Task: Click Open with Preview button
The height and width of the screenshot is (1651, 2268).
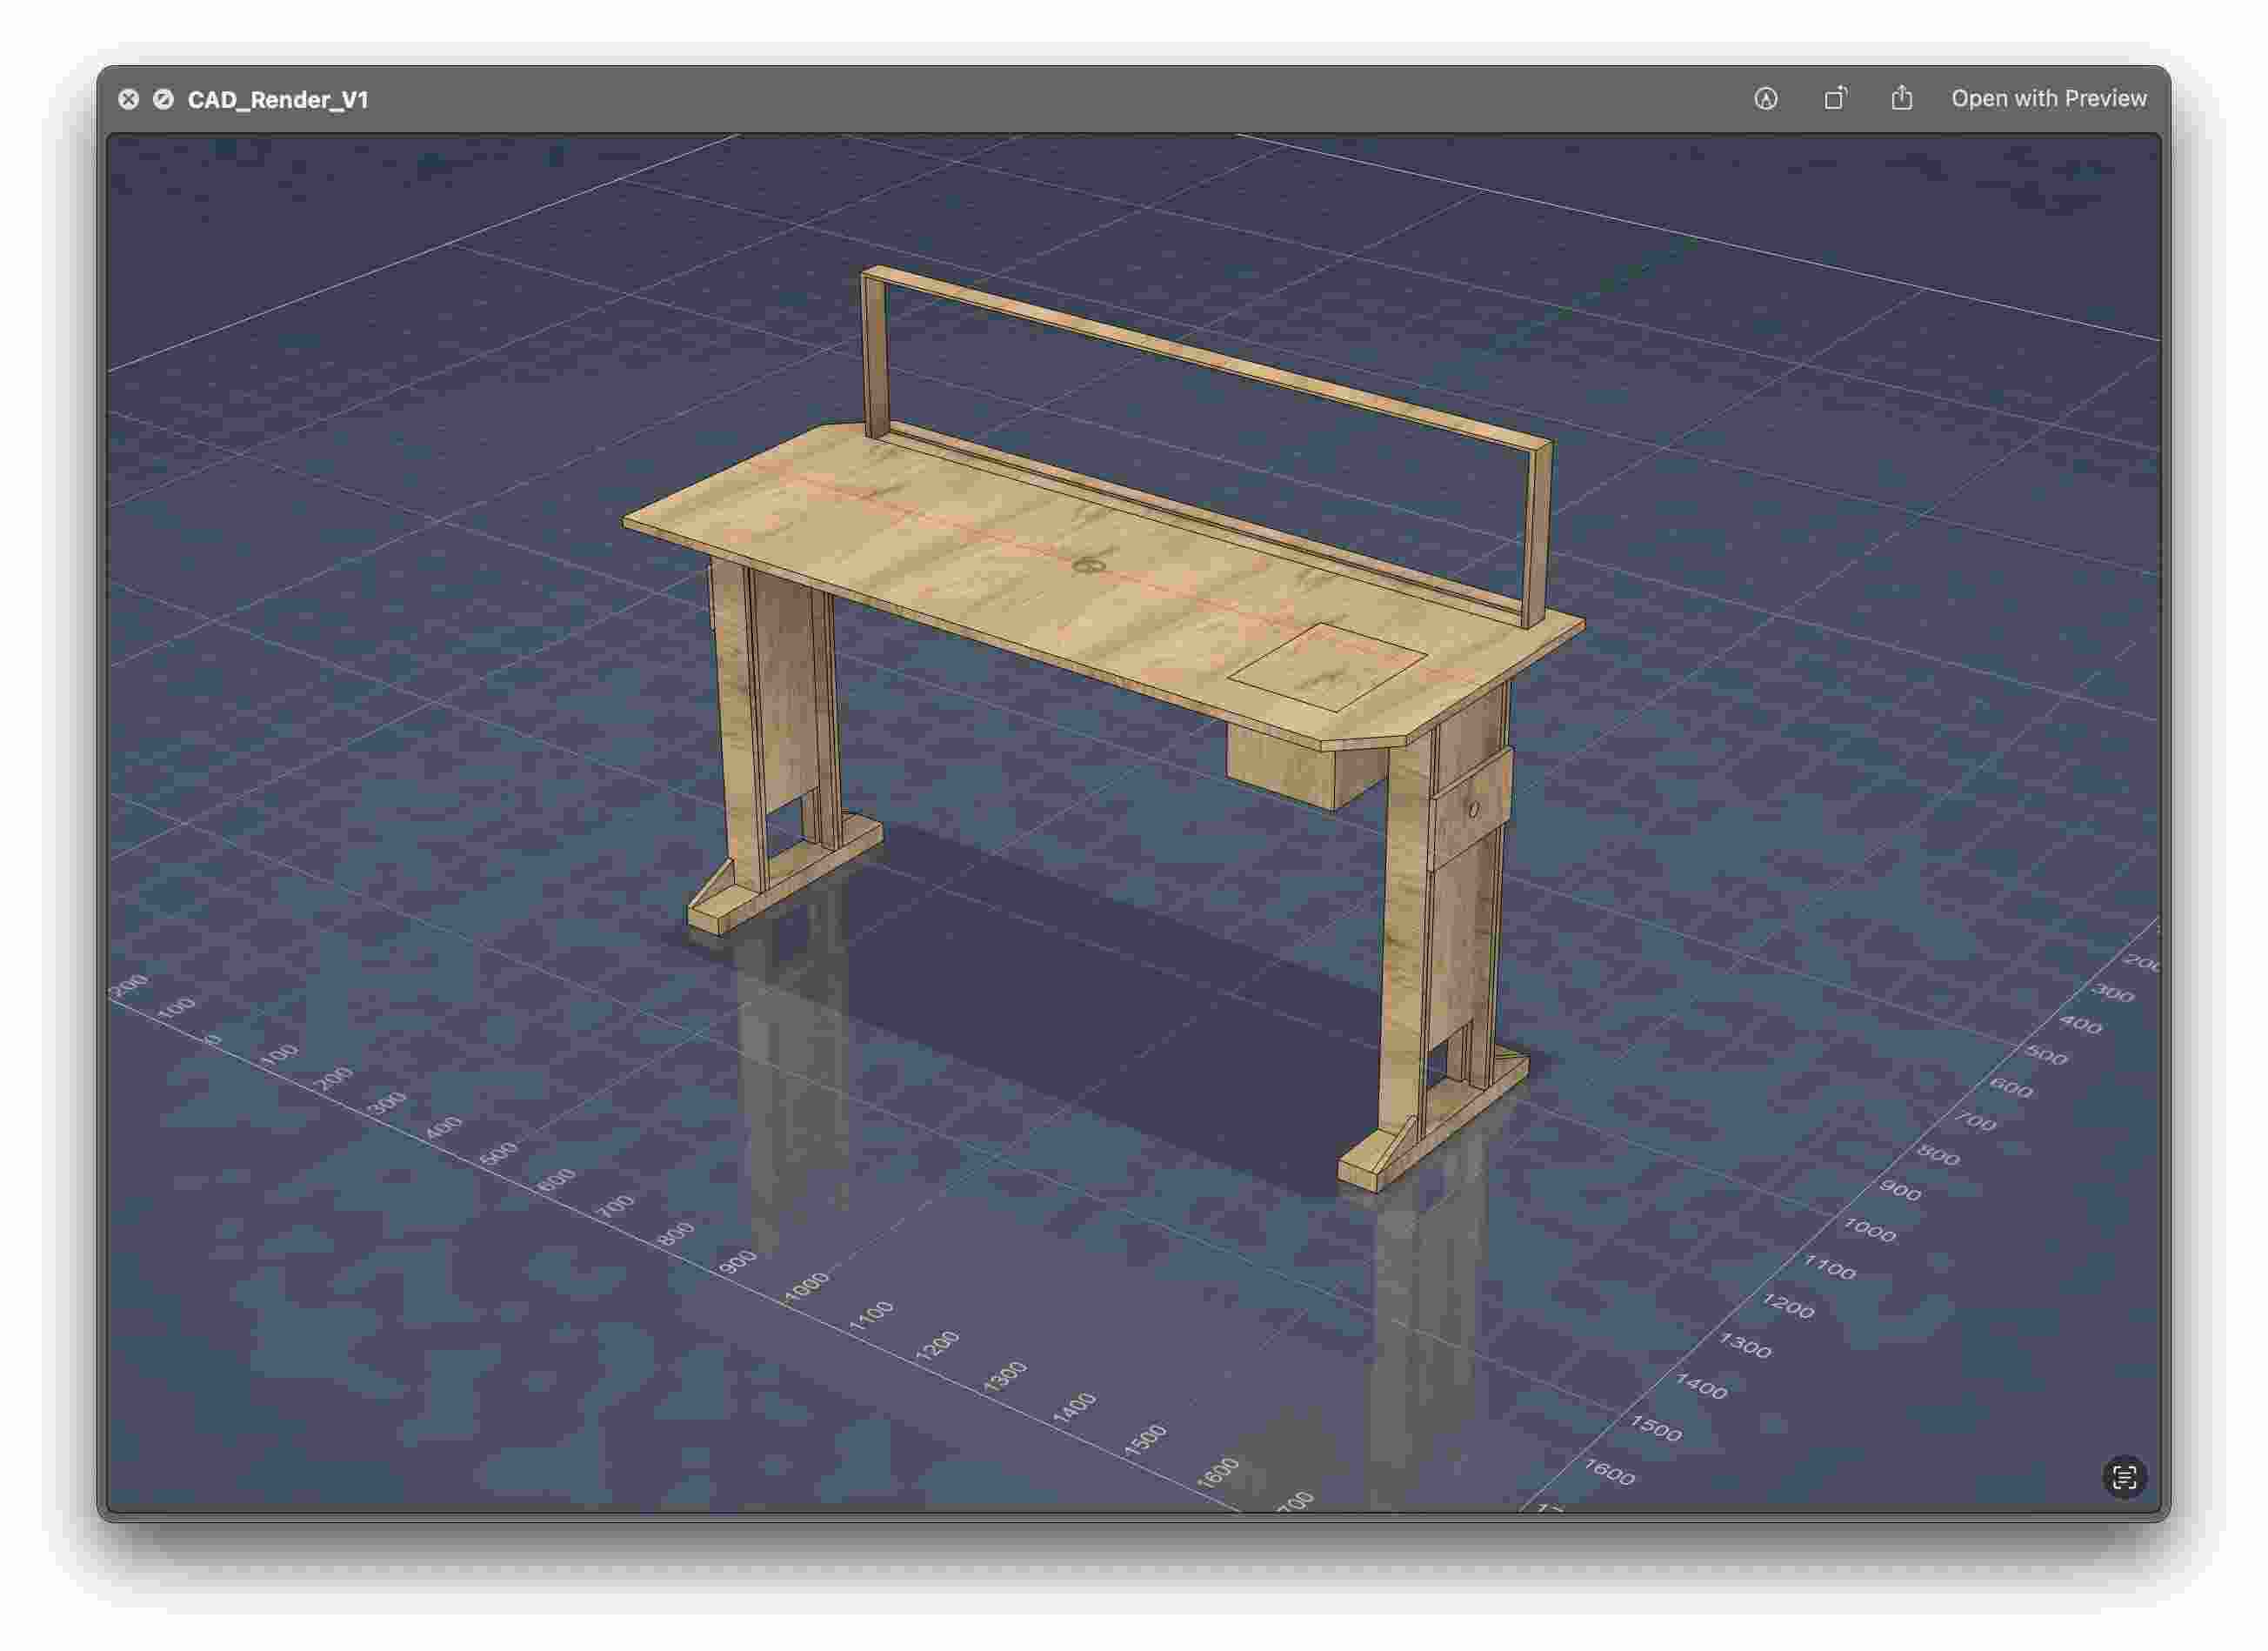Action: point(2048,98)
